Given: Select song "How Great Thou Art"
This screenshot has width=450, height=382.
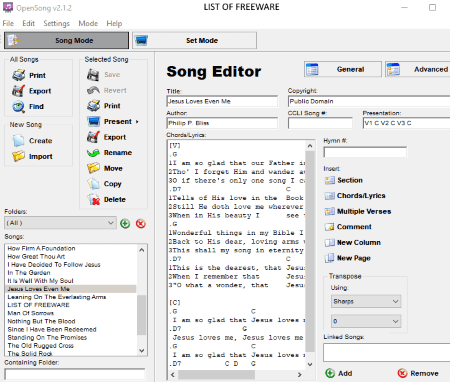Looking at the screenshot, I should [x=36, y=256].
